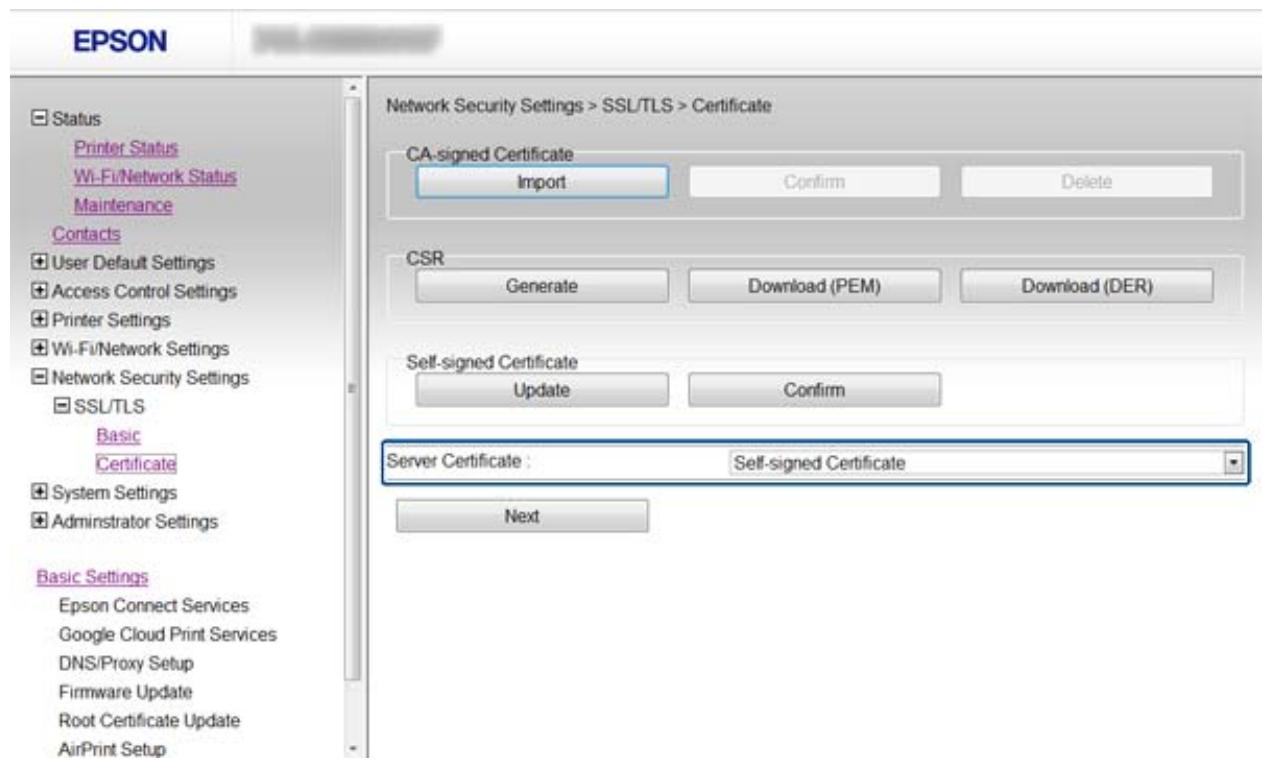This screenshot has width=1268, height=768.
Task: Expand Administrator Settings plus icon
Action: click(38, 521)
